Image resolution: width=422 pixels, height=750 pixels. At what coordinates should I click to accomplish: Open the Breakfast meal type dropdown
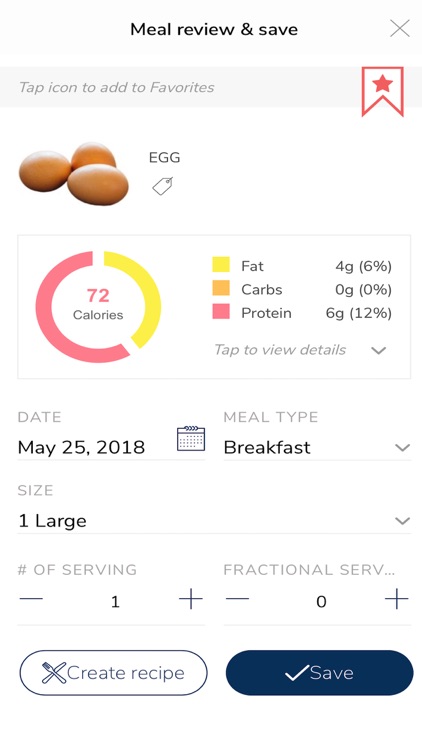tap(317, 448)
